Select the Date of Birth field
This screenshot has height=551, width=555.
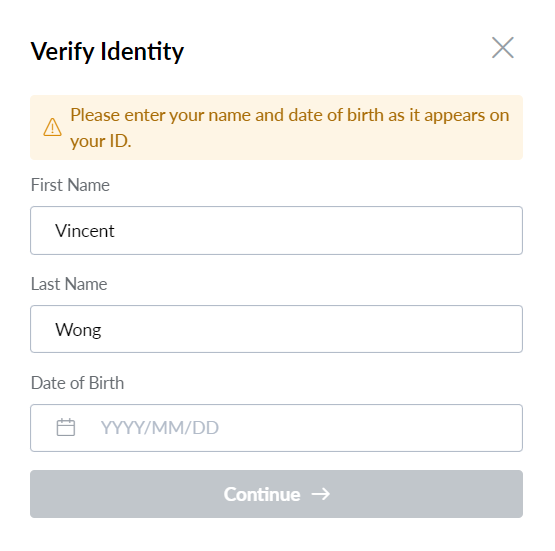[276, 428]
